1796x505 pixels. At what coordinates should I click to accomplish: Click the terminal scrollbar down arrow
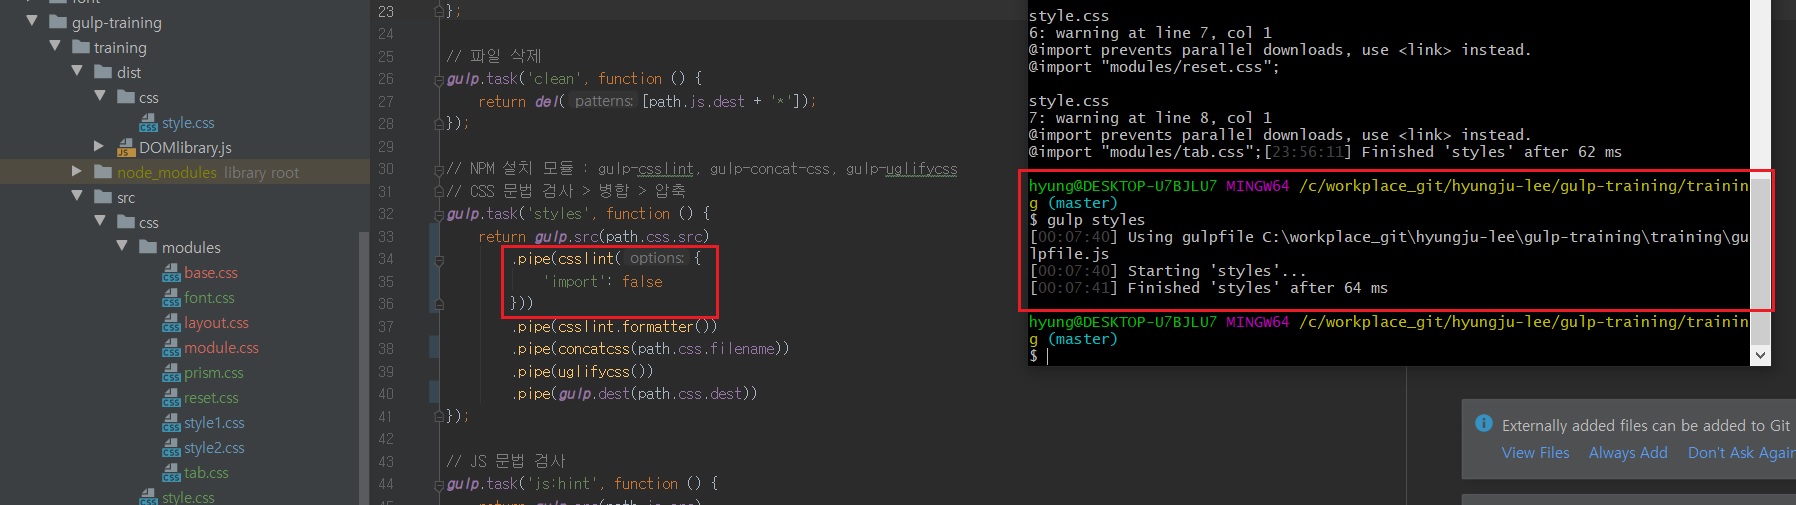pyautogui.click(x=1760, y=355)
